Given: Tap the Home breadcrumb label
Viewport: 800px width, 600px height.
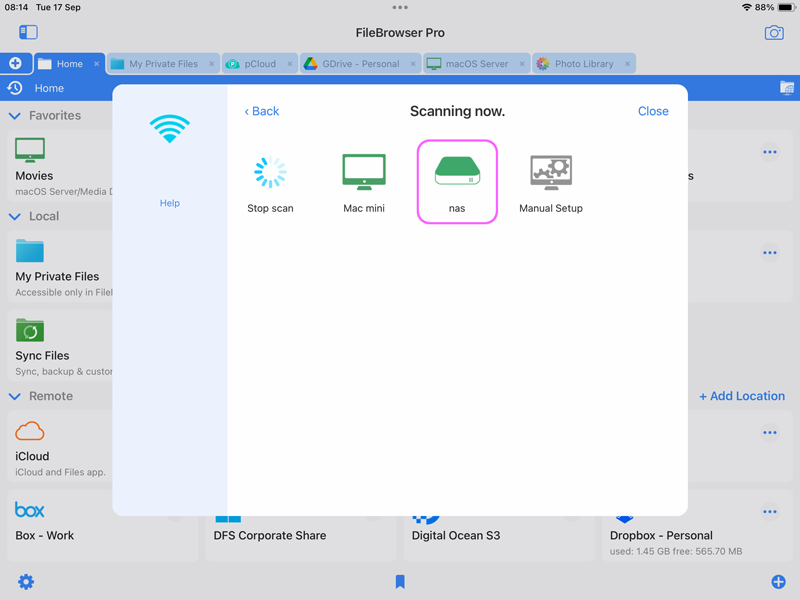Looking at the screenshot, I should [49, 88].
